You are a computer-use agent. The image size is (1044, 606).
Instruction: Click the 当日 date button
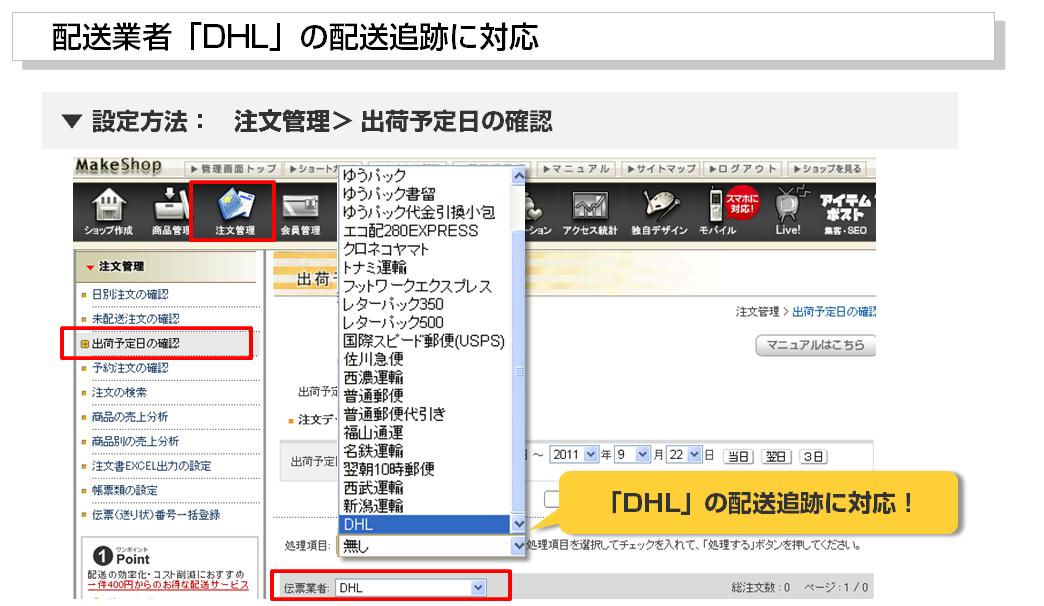click(738, 457)
